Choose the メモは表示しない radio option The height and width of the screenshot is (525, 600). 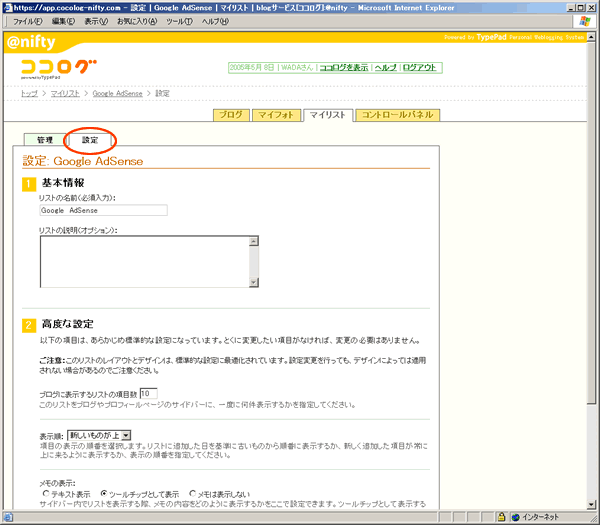pos(193,493)
